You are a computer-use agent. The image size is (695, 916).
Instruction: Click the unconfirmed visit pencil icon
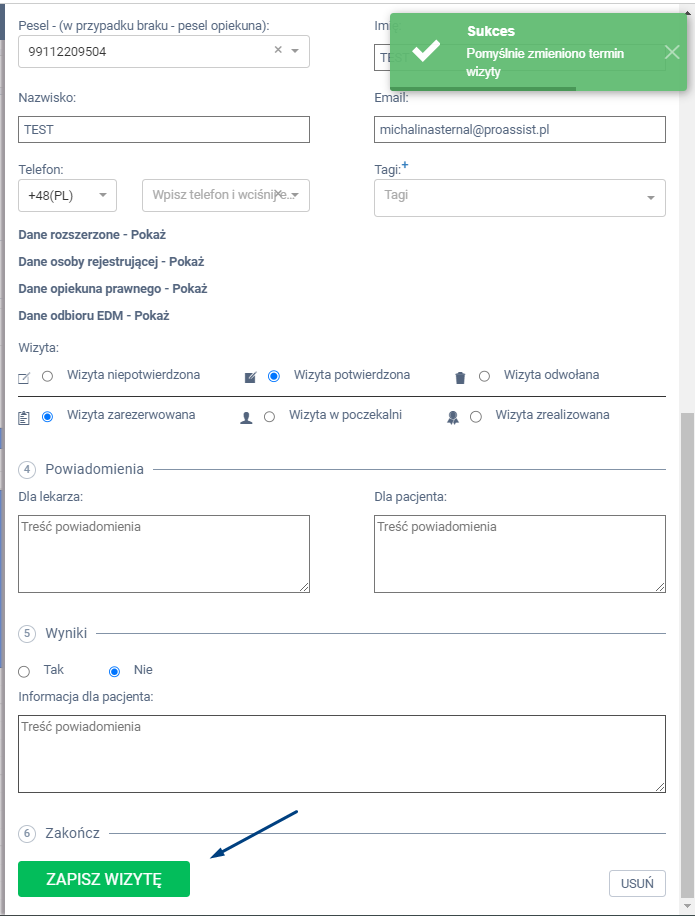[x=25, y=378]
